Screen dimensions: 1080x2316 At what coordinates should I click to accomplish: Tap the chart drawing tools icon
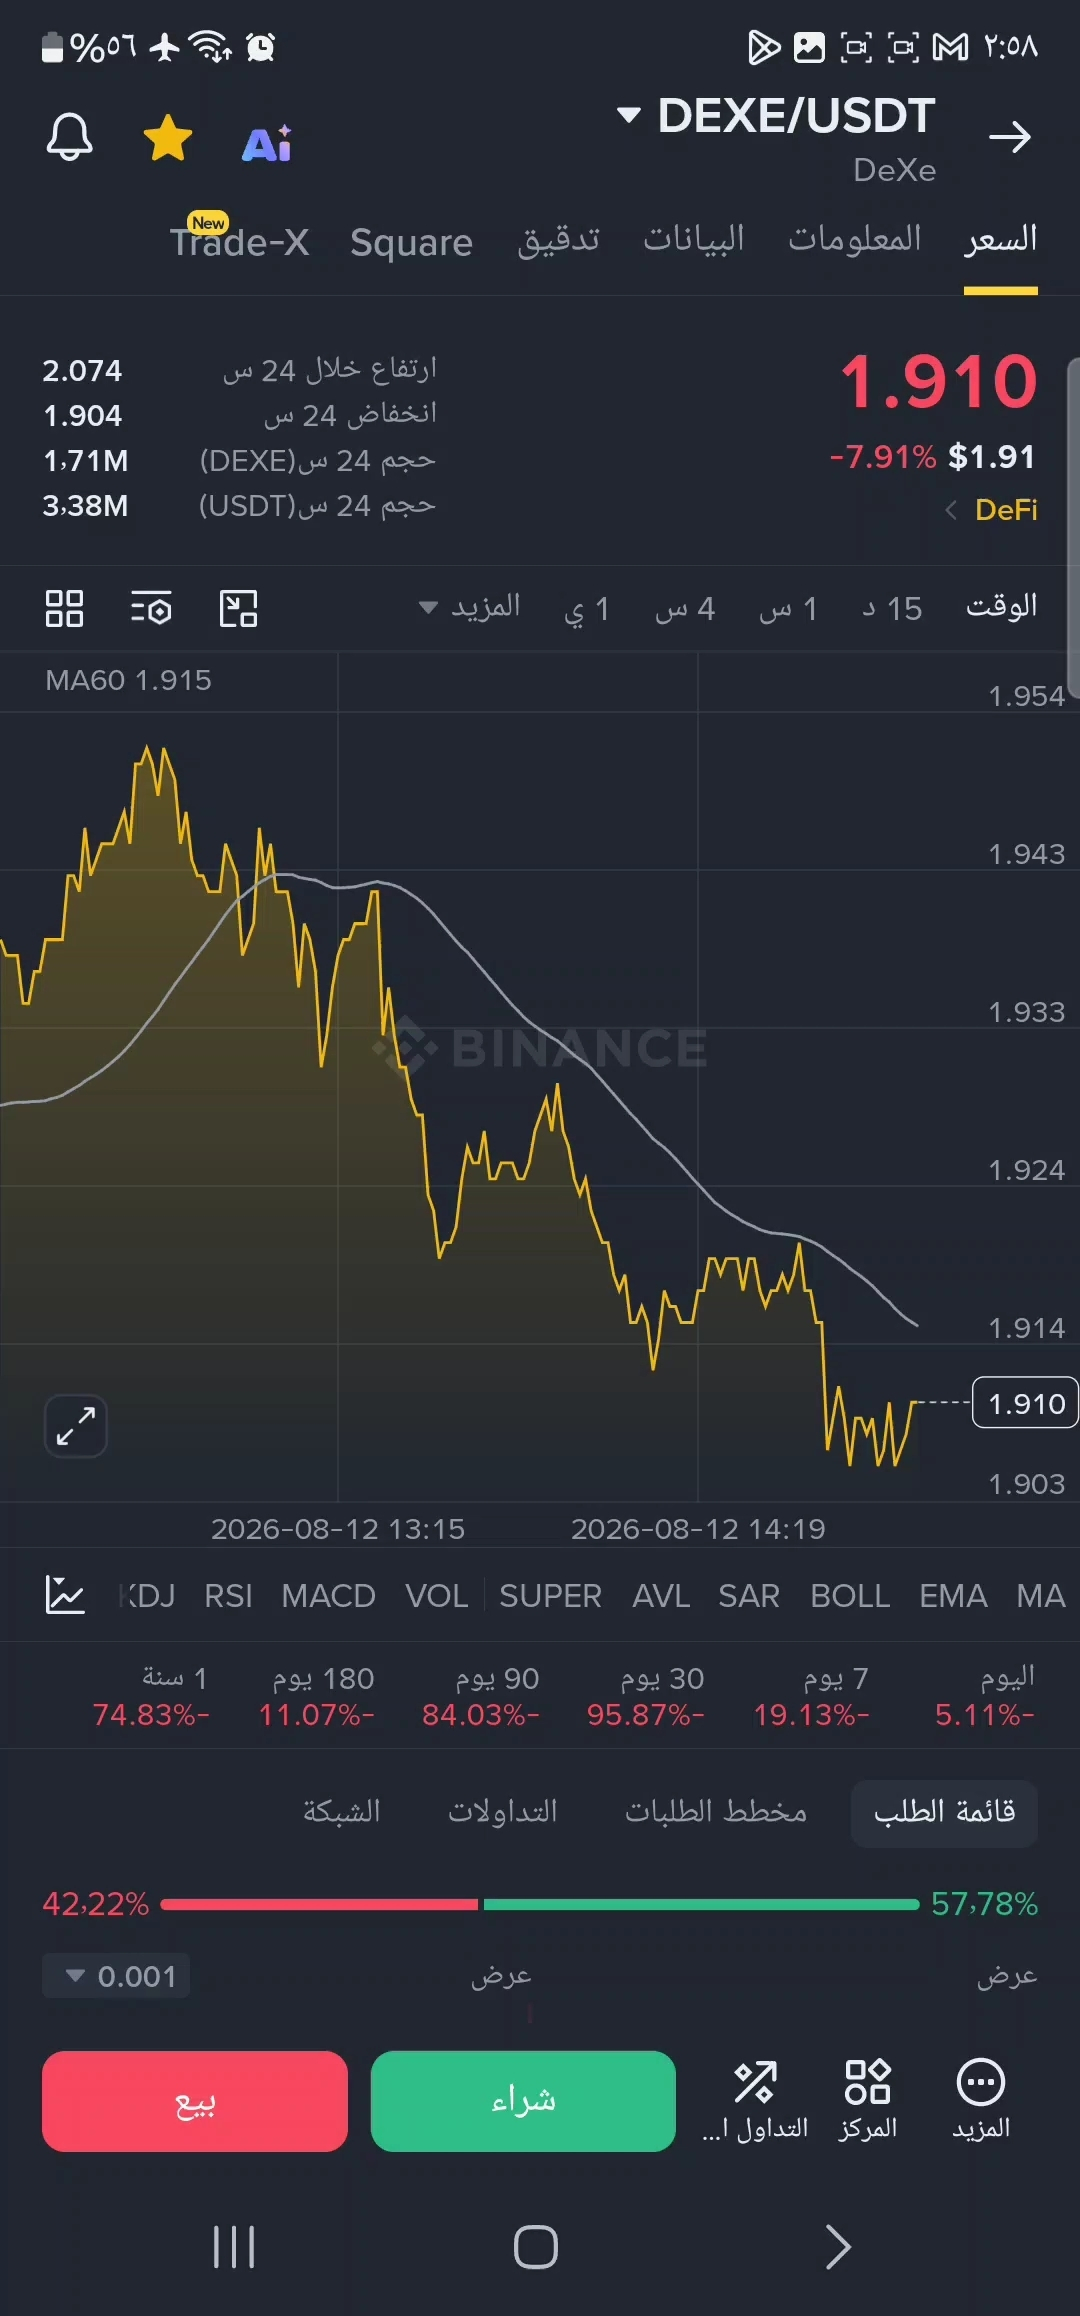[x=238, y=608]
